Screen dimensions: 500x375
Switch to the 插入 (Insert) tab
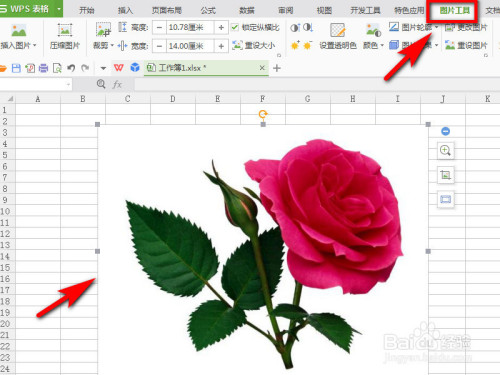(125, 10)
